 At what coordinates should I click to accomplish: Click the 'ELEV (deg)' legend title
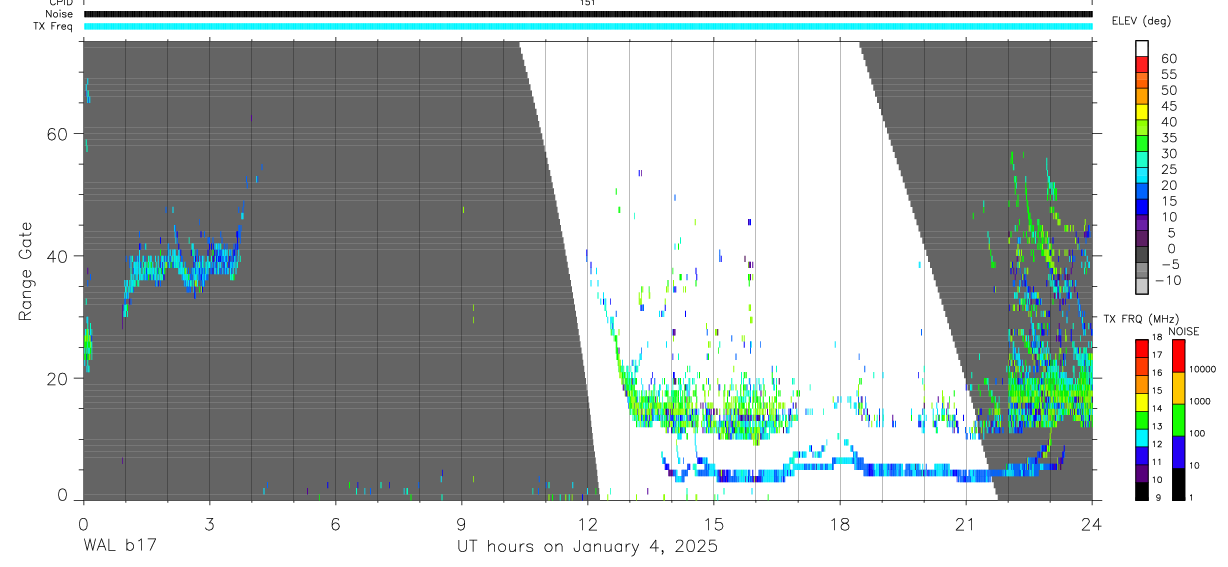1142,21
